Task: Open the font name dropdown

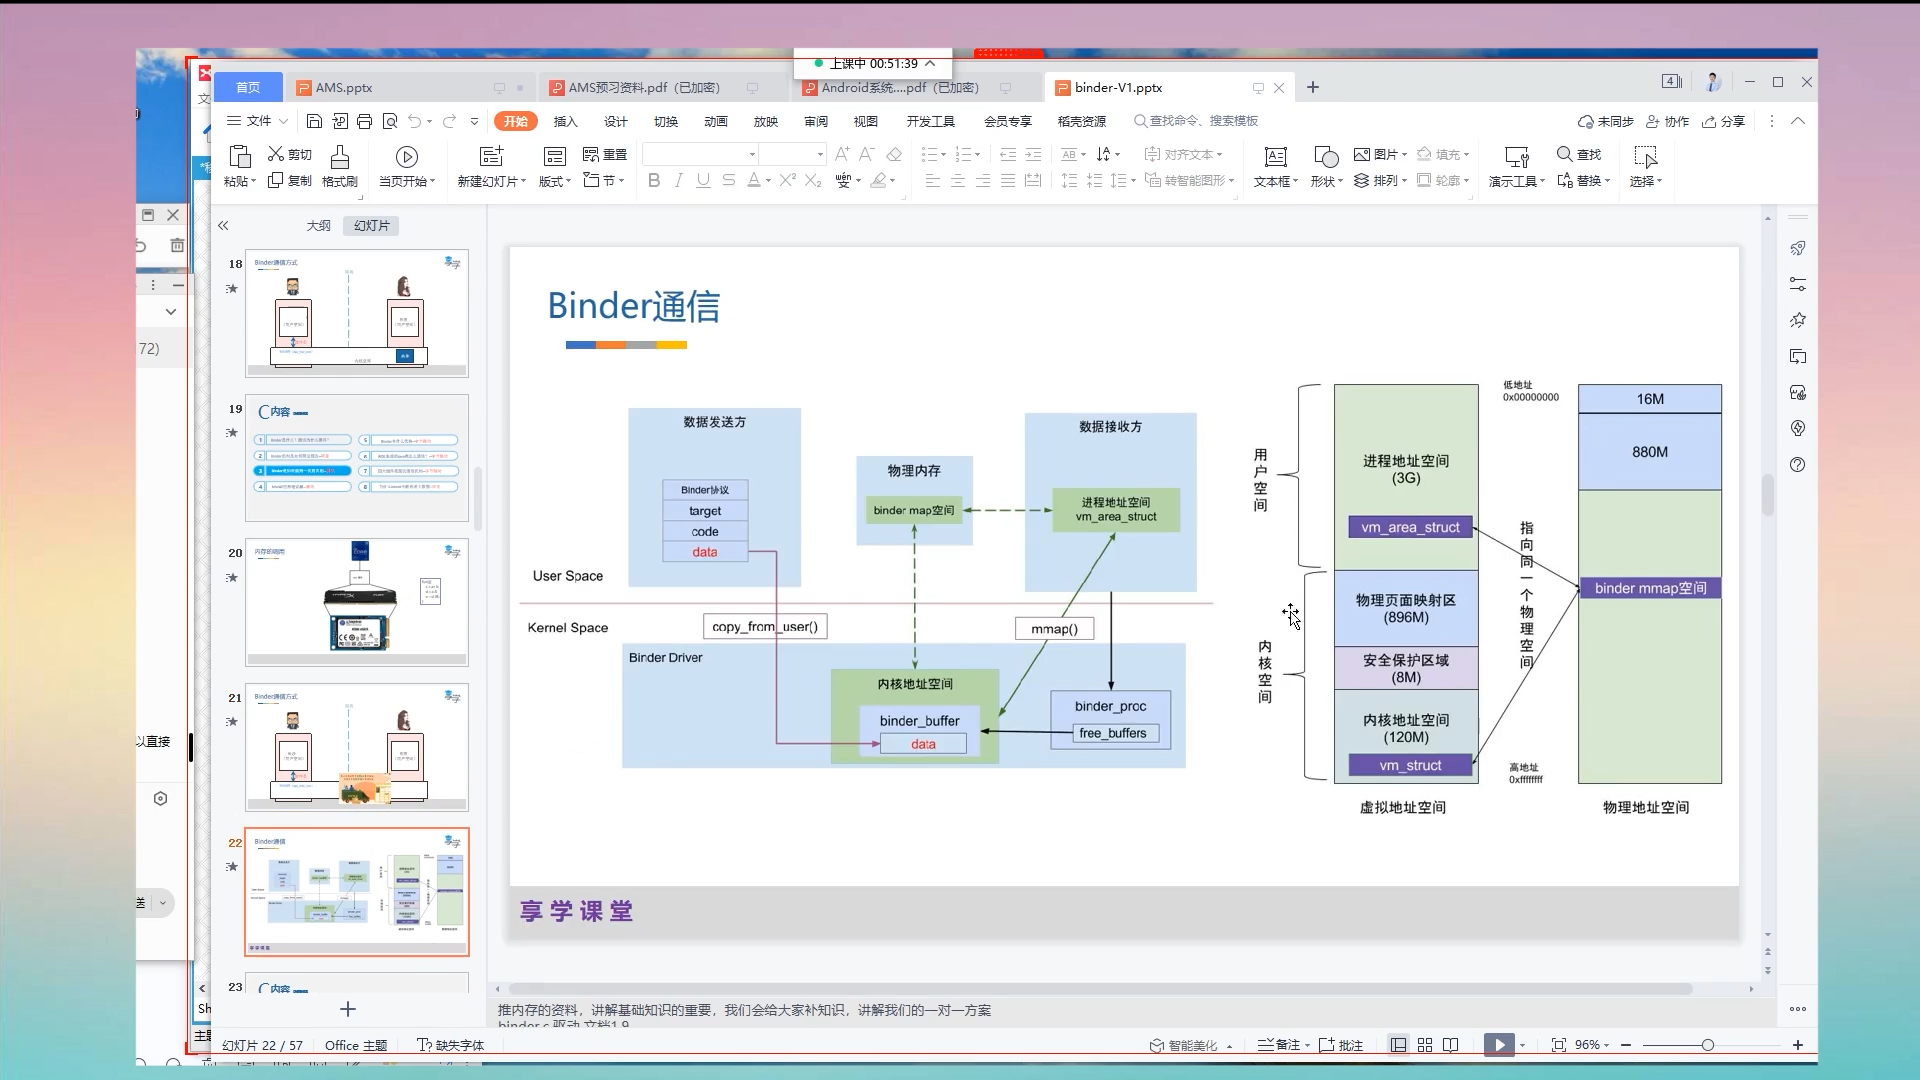Action: pyautogui.click(x=752, y=154)
